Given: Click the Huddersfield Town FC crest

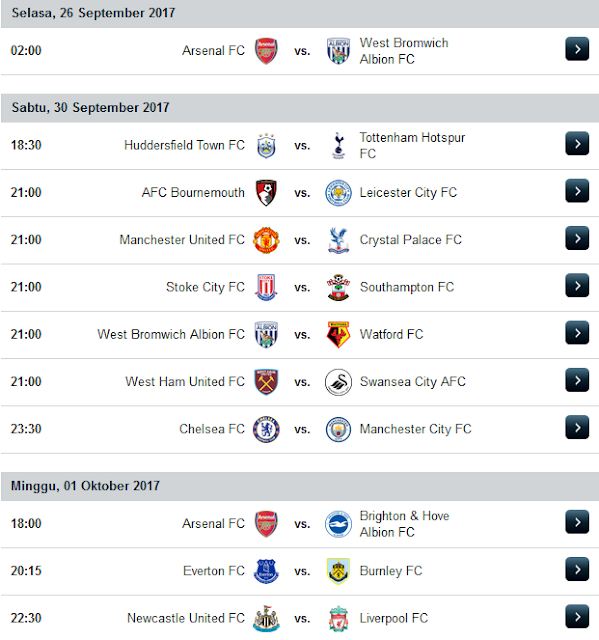Looking at the screenshot, I should coord(266,146).
